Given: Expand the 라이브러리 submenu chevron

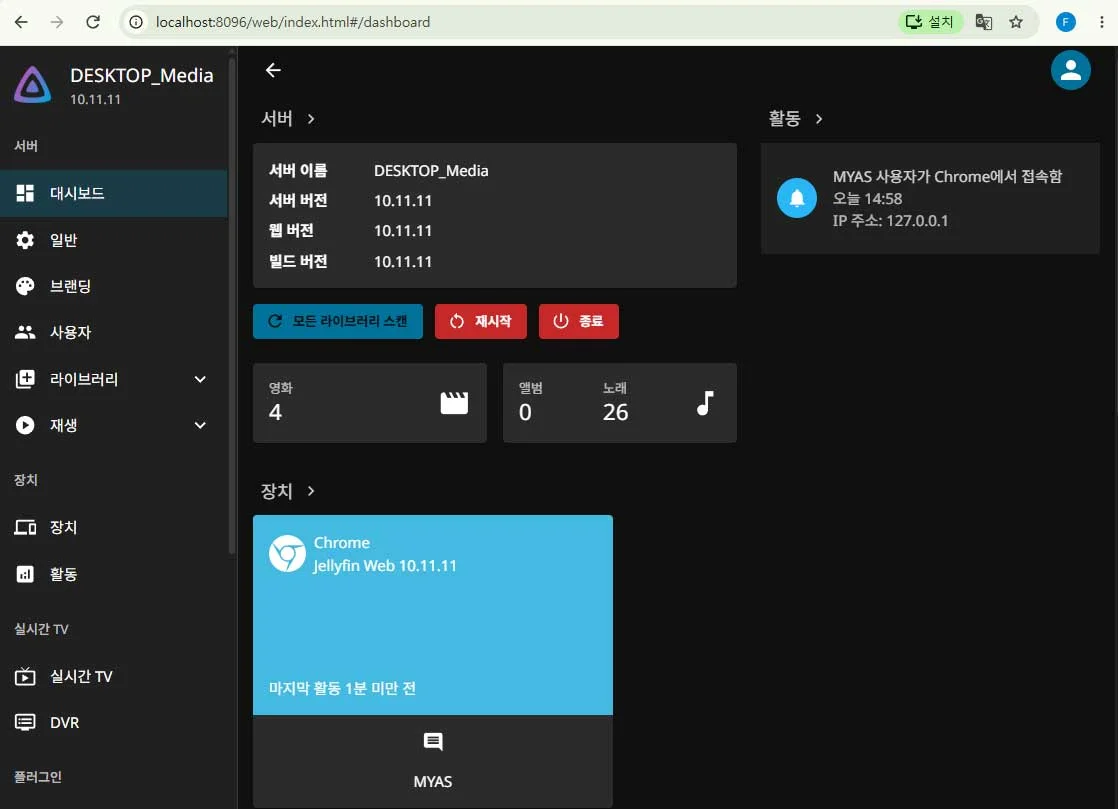Looking at the screenshot, I should tap(200, 379).
